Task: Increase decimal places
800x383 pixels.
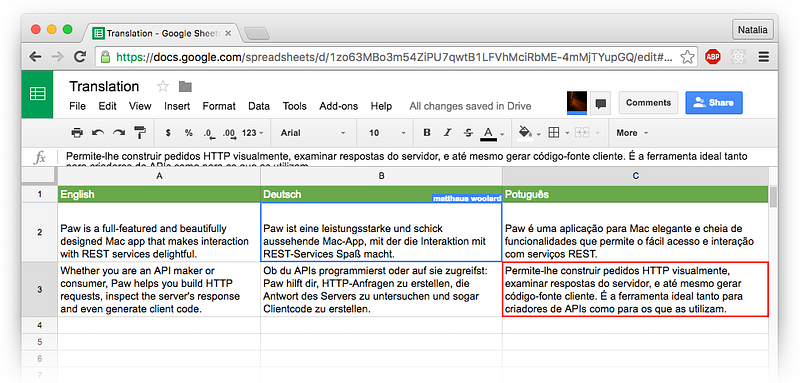Action: [230, 134]
